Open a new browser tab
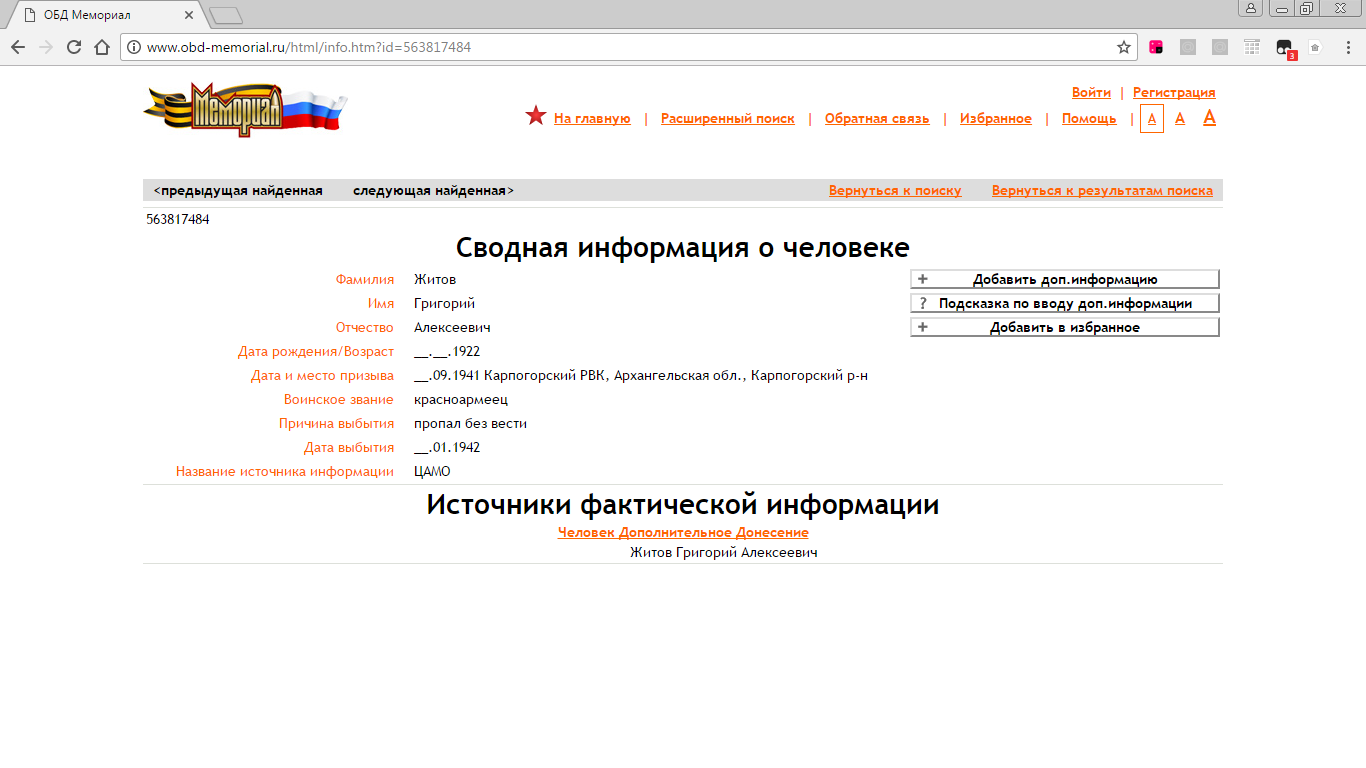 (227, 15)
